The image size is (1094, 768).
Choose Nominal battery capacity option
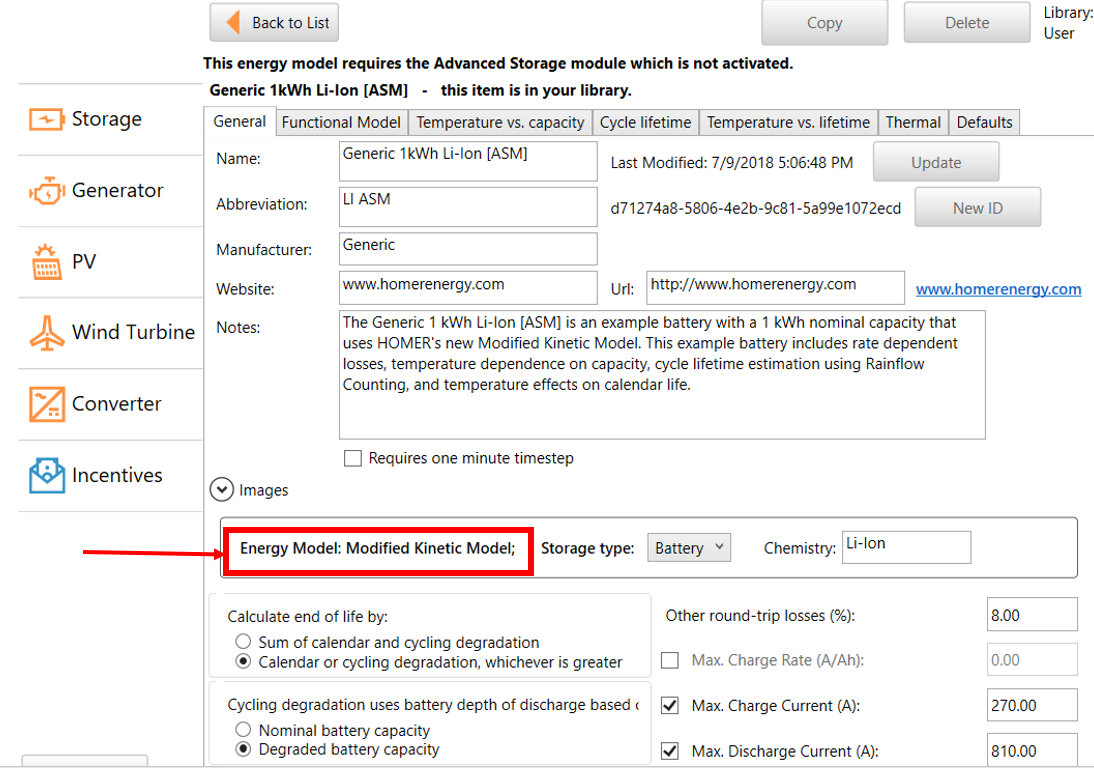[x=243, y=730]
